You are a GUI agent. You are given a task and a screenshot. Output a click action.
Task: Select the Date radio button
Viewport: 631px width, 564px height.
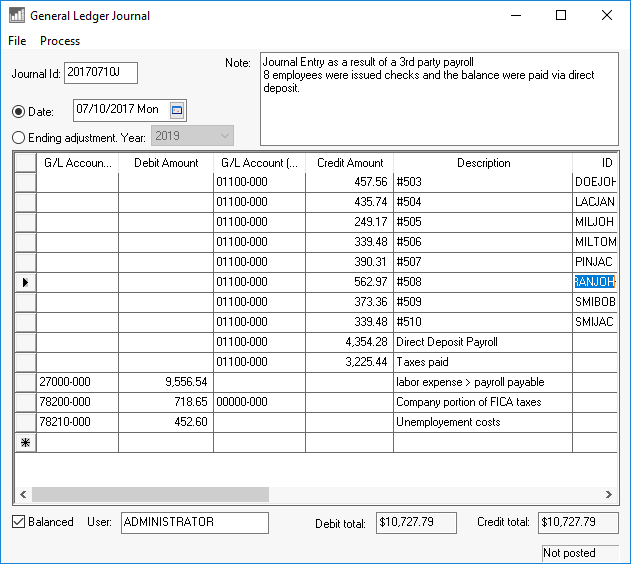[x=19, y=111]
